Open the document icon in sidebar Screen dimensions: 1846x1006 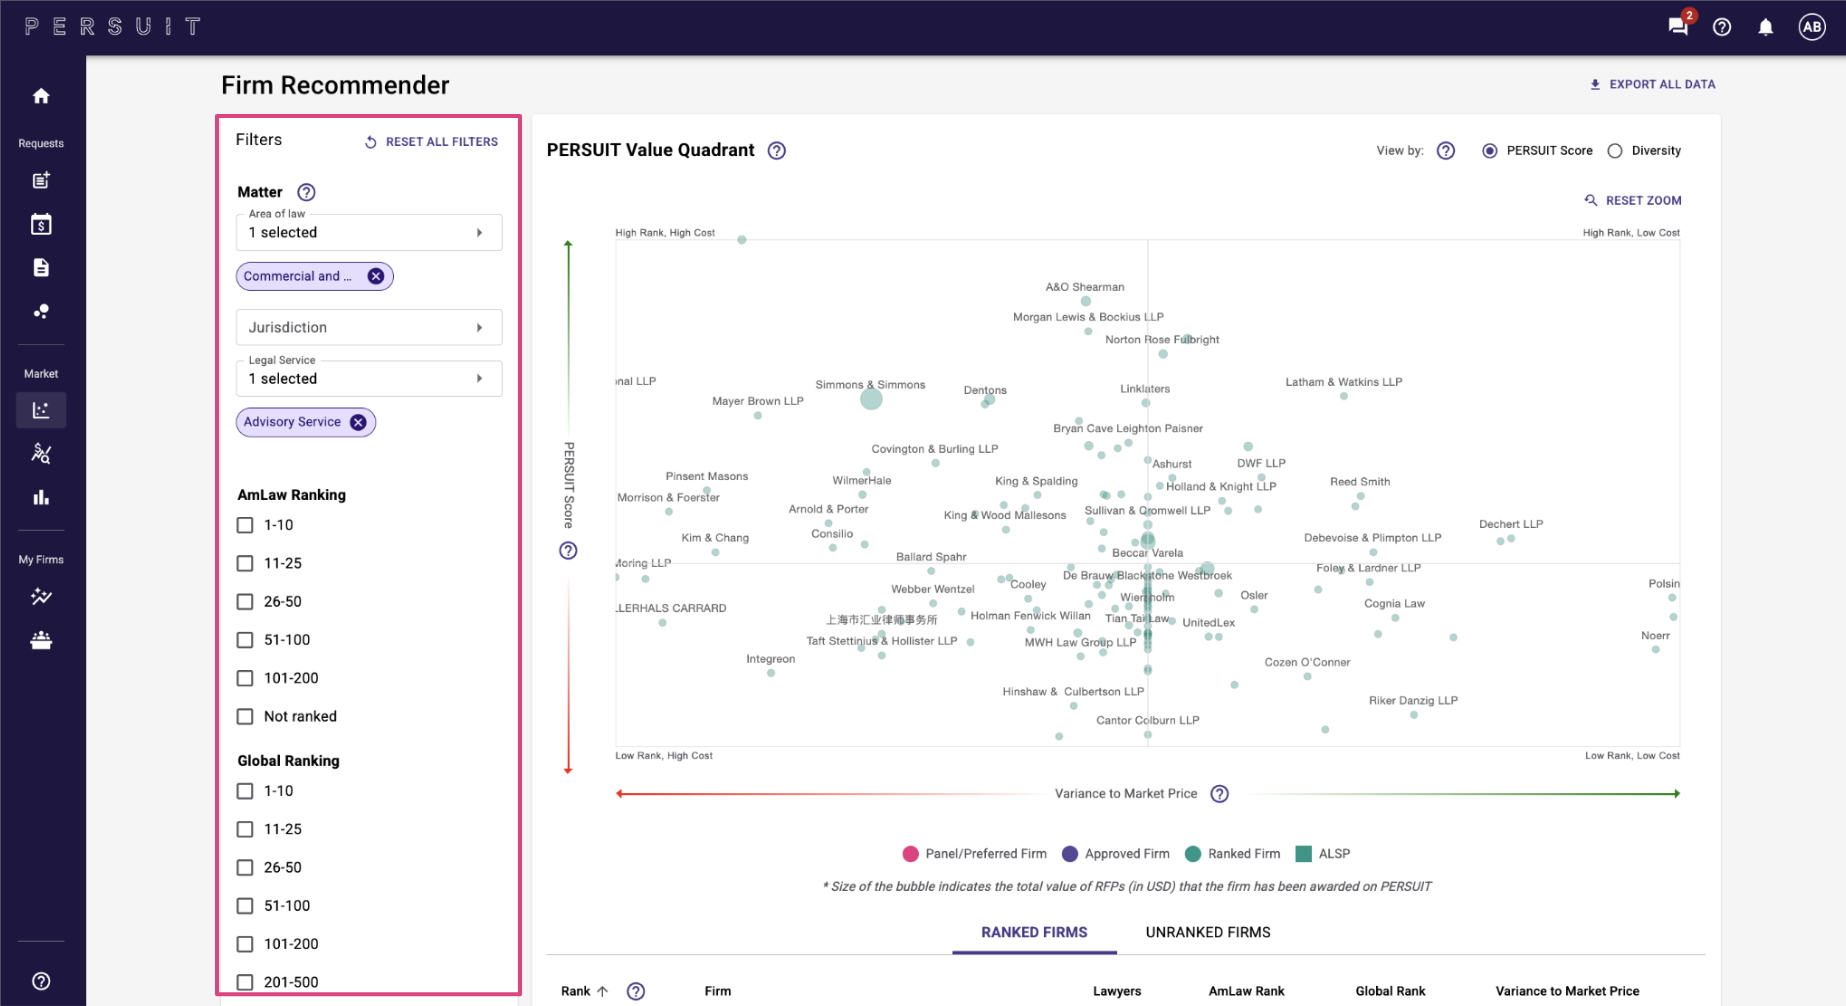click(41, 268)
